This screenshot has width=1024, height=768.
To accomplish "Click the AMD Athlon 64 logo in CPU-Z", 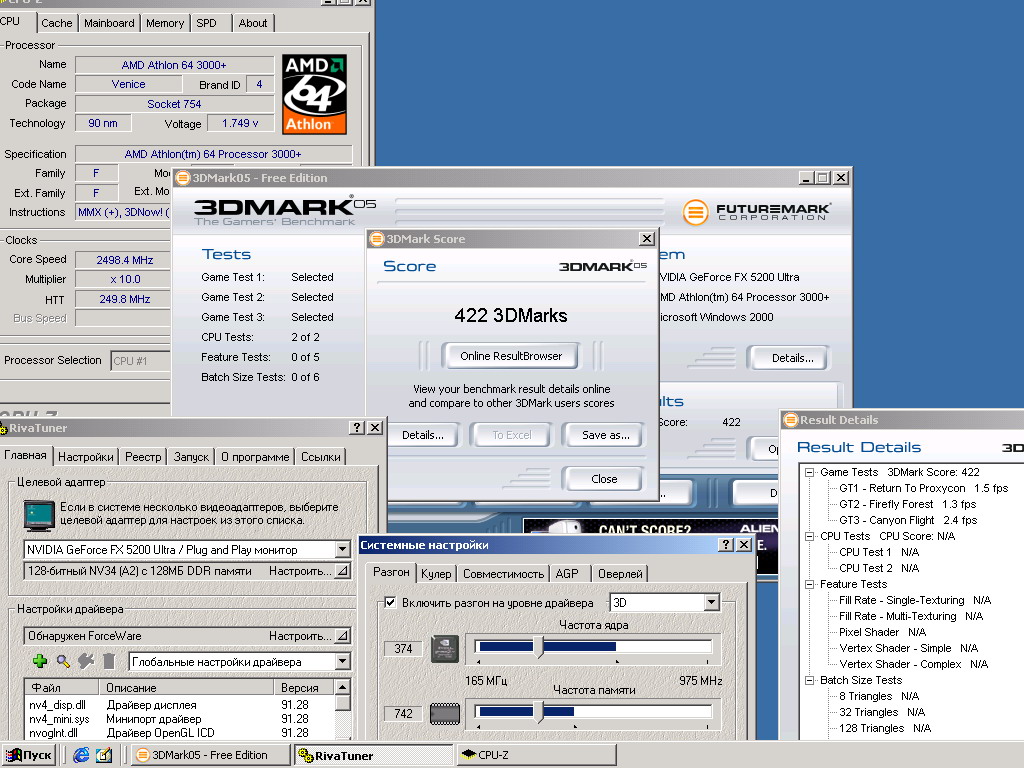I will click(x=314, y=95).
